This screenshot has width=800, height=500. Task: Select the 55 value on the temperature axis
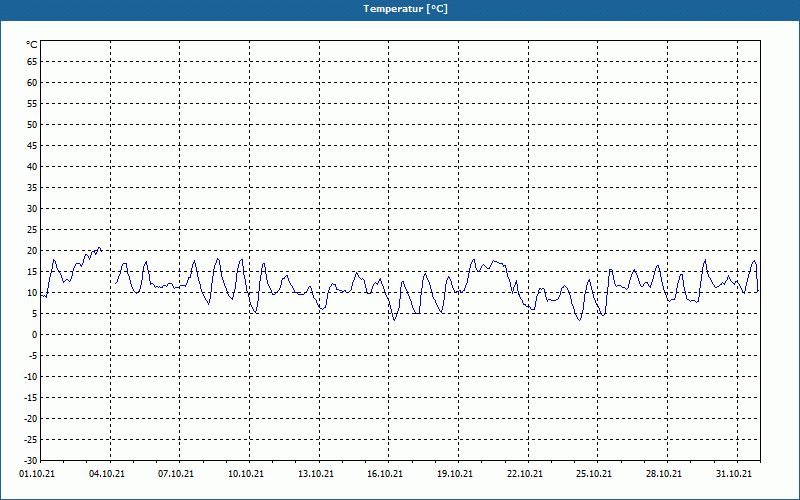point(32,104)
